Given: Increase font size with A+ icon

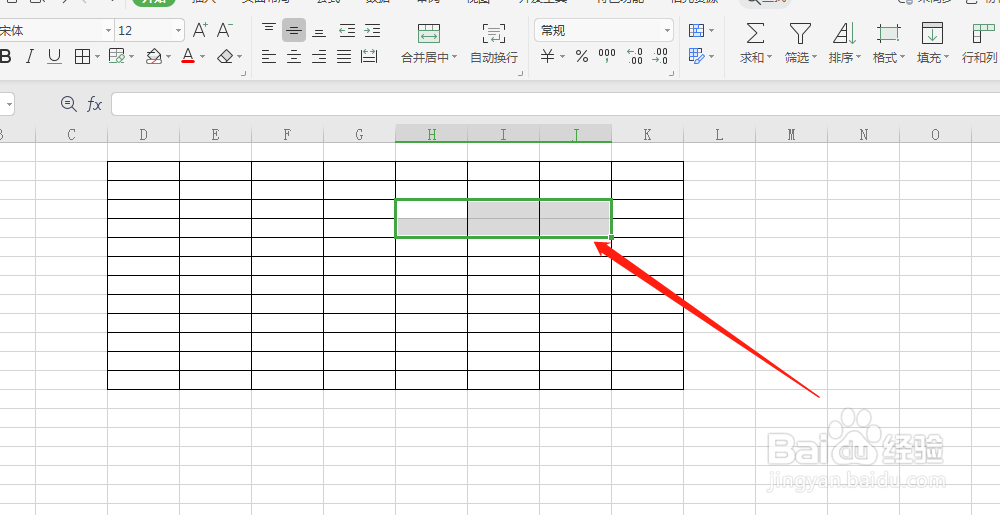Looking at the screenshot, I should (x=200, y=30).
